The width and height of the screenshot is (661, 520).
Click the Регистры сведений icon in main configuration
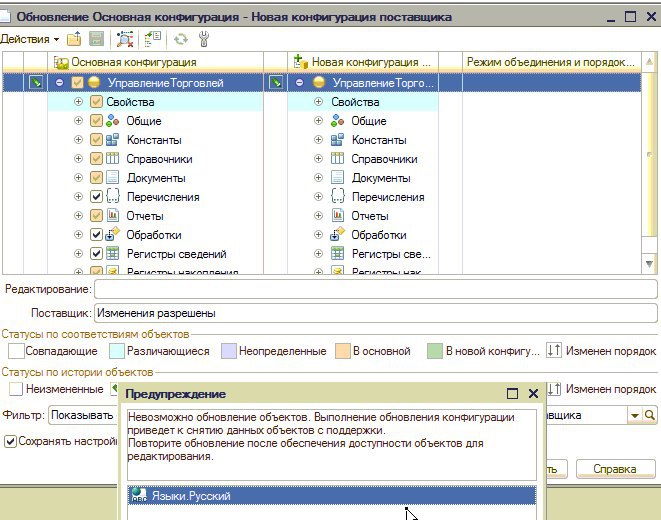pos(112,253)
